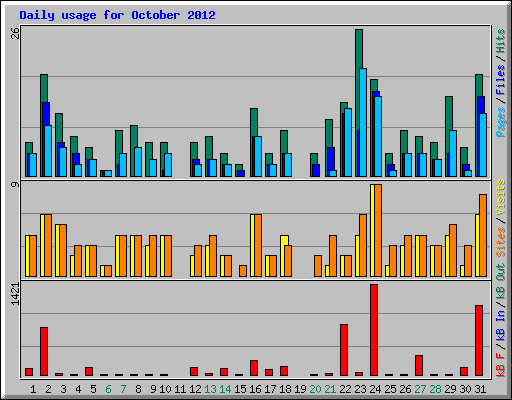Click the green 'Hits' legend label
This screenshot has height=400, width=512.
[501, 41]
